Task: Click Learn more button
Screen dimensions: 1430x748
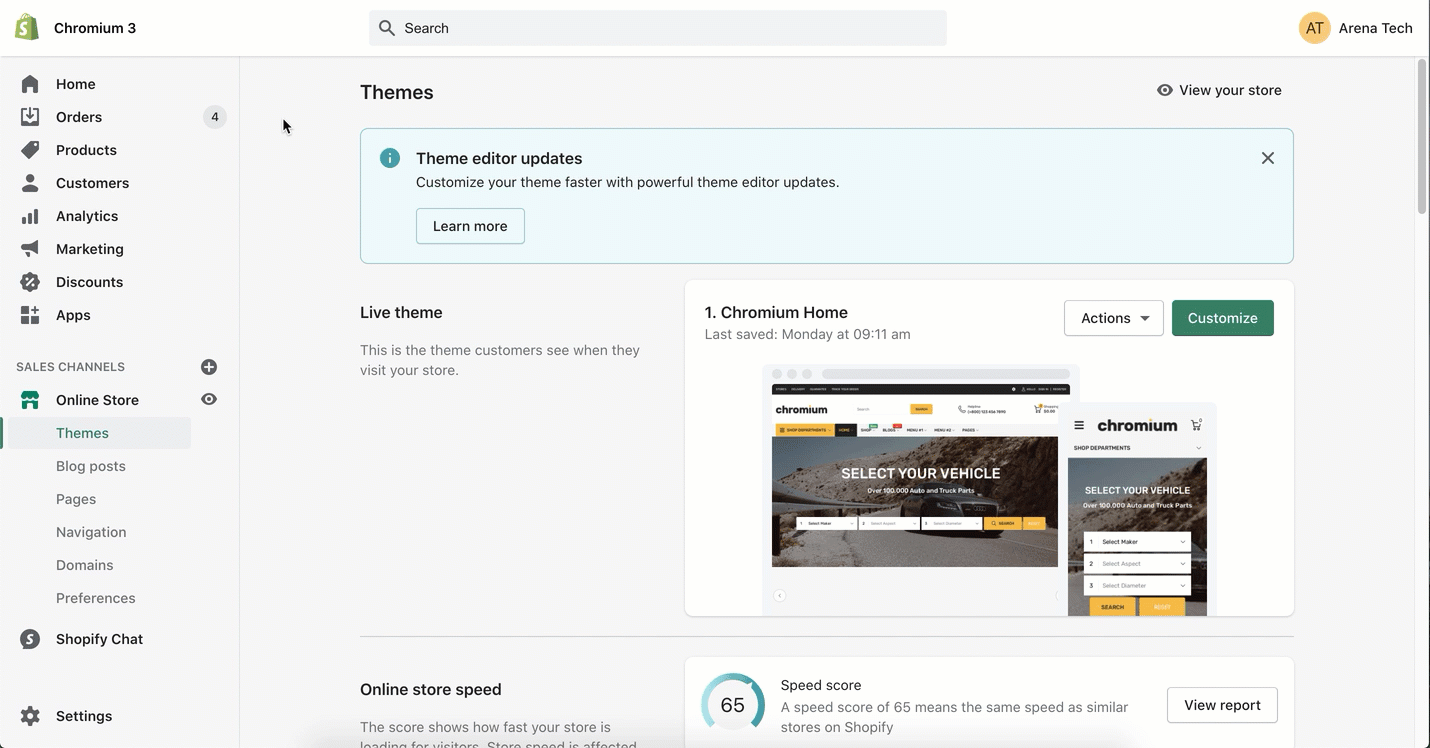Action: click(x=470, y=226)
